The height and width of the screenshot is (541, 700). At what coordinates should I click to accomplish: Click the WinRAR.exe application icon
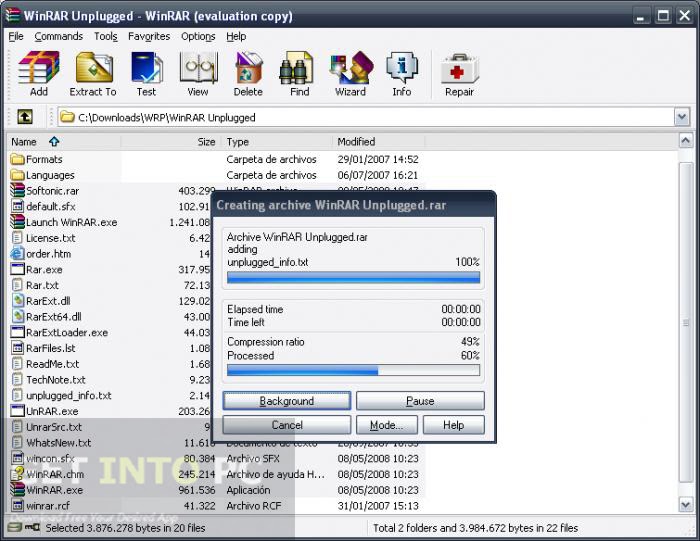coord(17,490)
